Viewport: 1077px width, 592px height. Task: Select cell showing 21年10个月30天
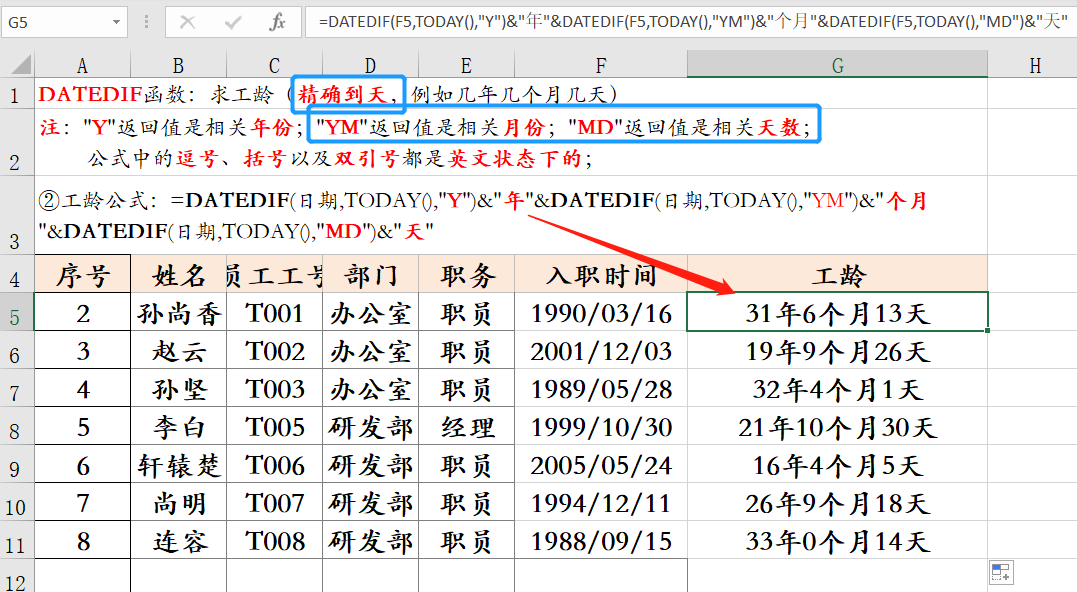pos(837,426)
